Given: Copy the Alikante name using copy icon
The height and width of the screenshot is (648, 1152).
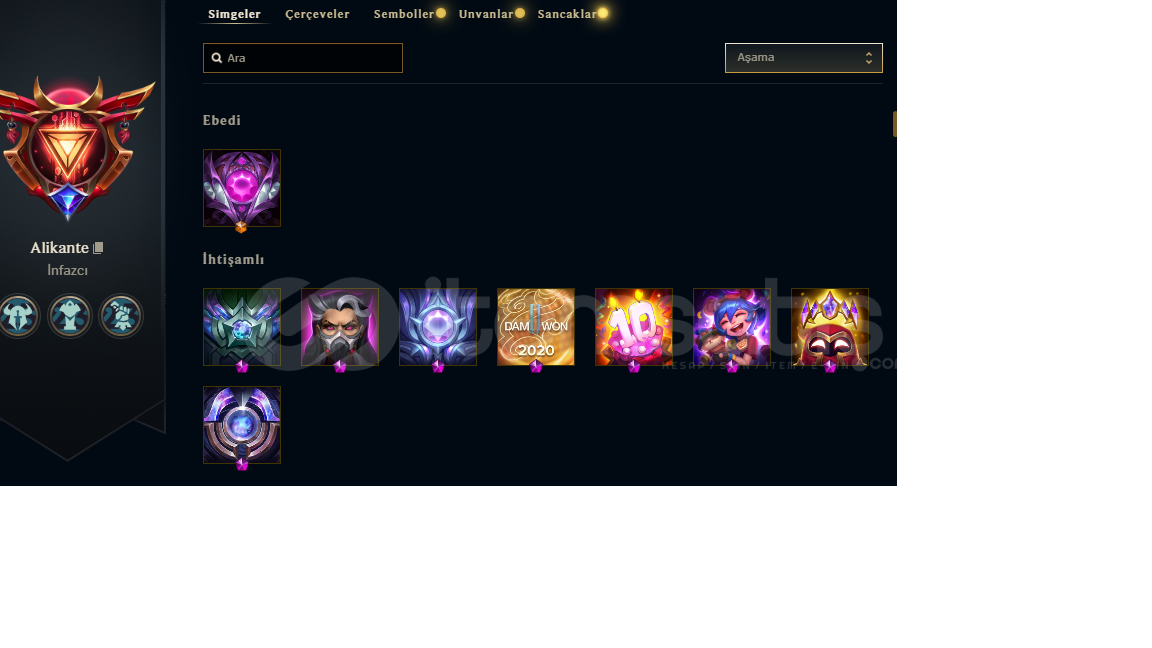Looking at the screenshot, I should tap(98, 248).
